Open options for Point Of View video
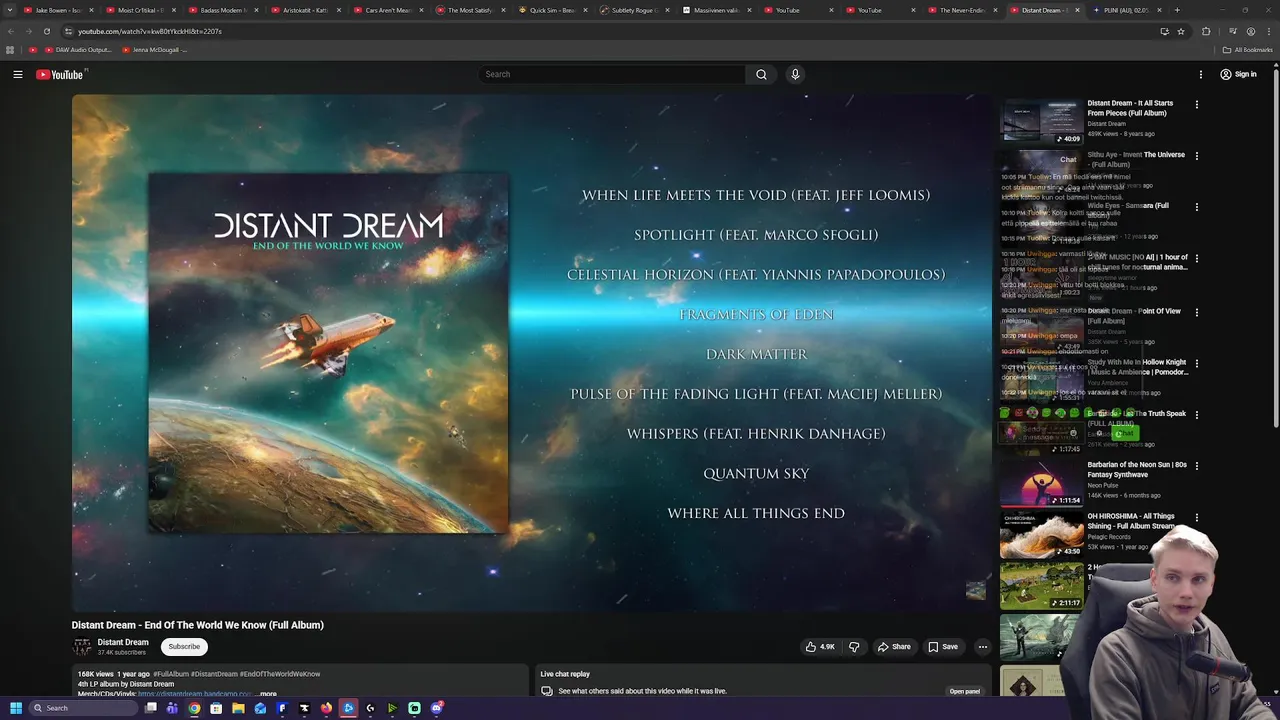Viewport: 1280px width, 720px height. [x=1196, y=312]
